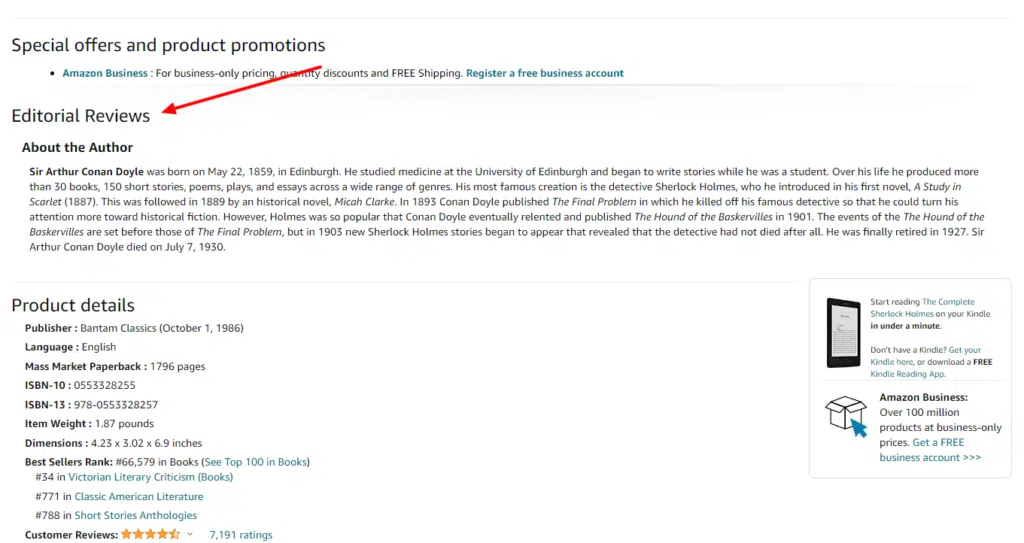This screenshot has width=1024, height=543.
Task: Click the ISBN-13 number text
Action: pos(116,405)
